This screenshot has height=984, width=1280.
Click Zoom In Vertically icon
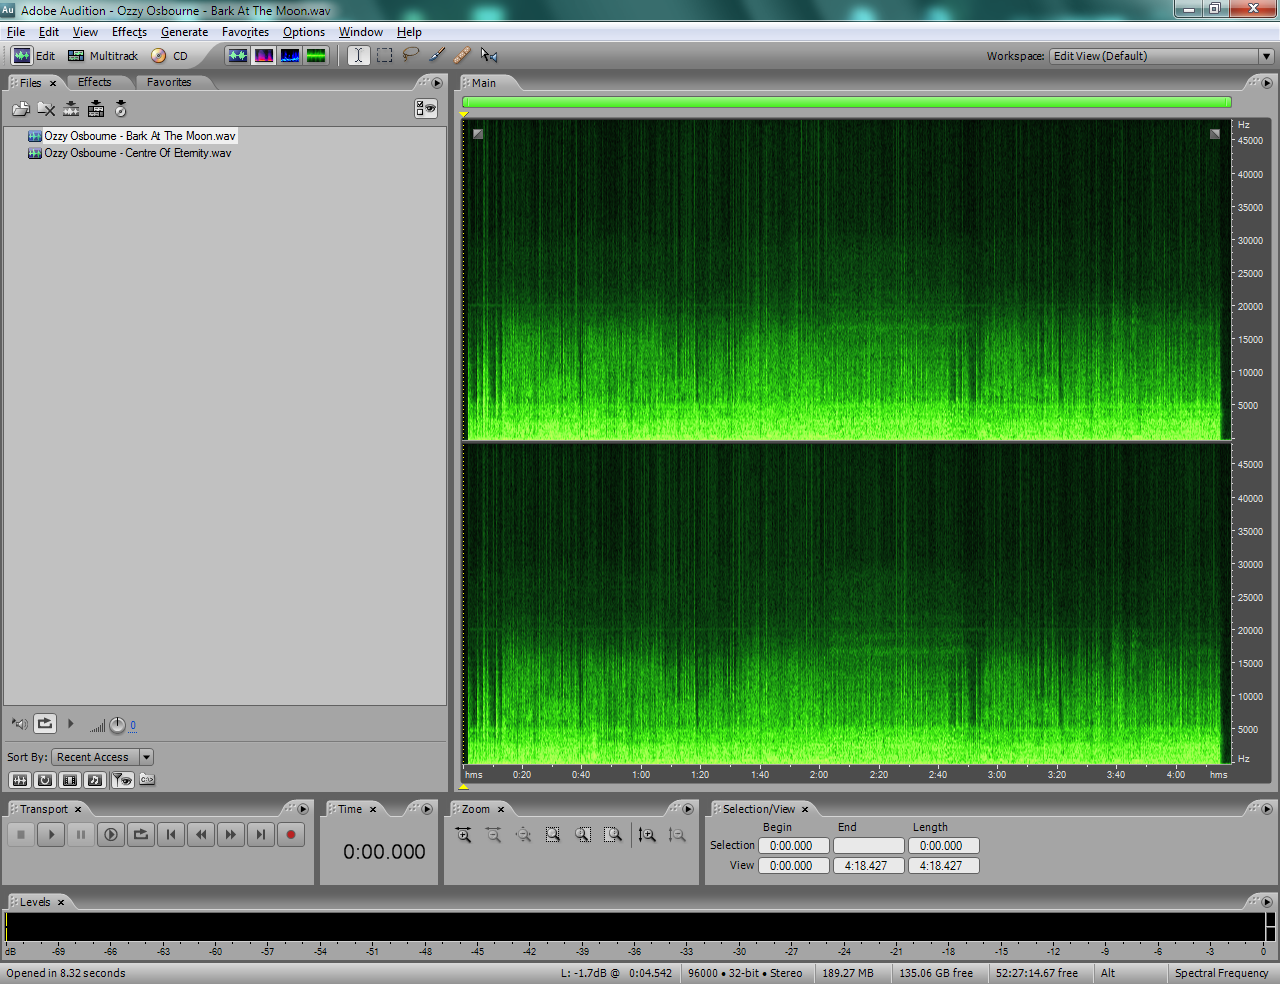coord(648,835)
